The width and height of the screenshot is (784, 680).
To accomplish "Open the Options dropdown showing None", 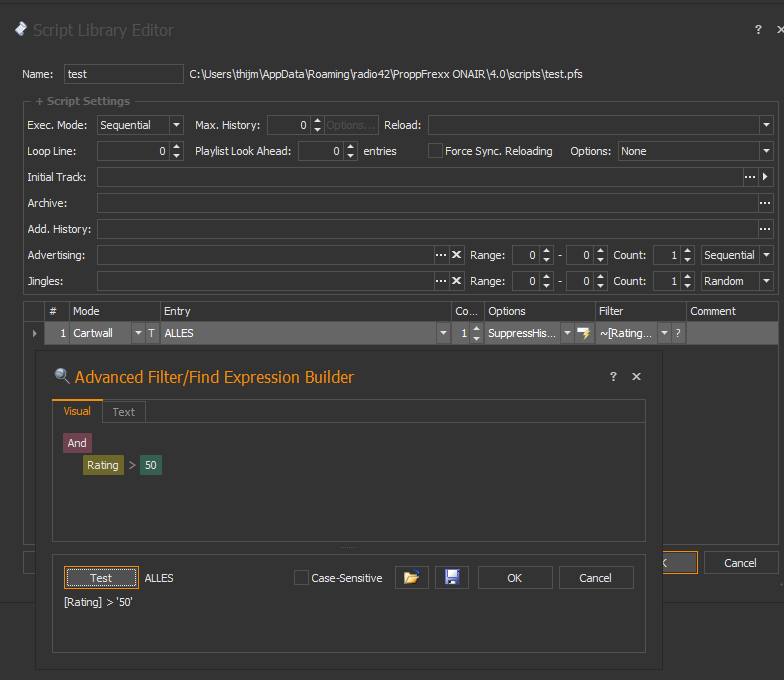I will click(x=766, y=151).
